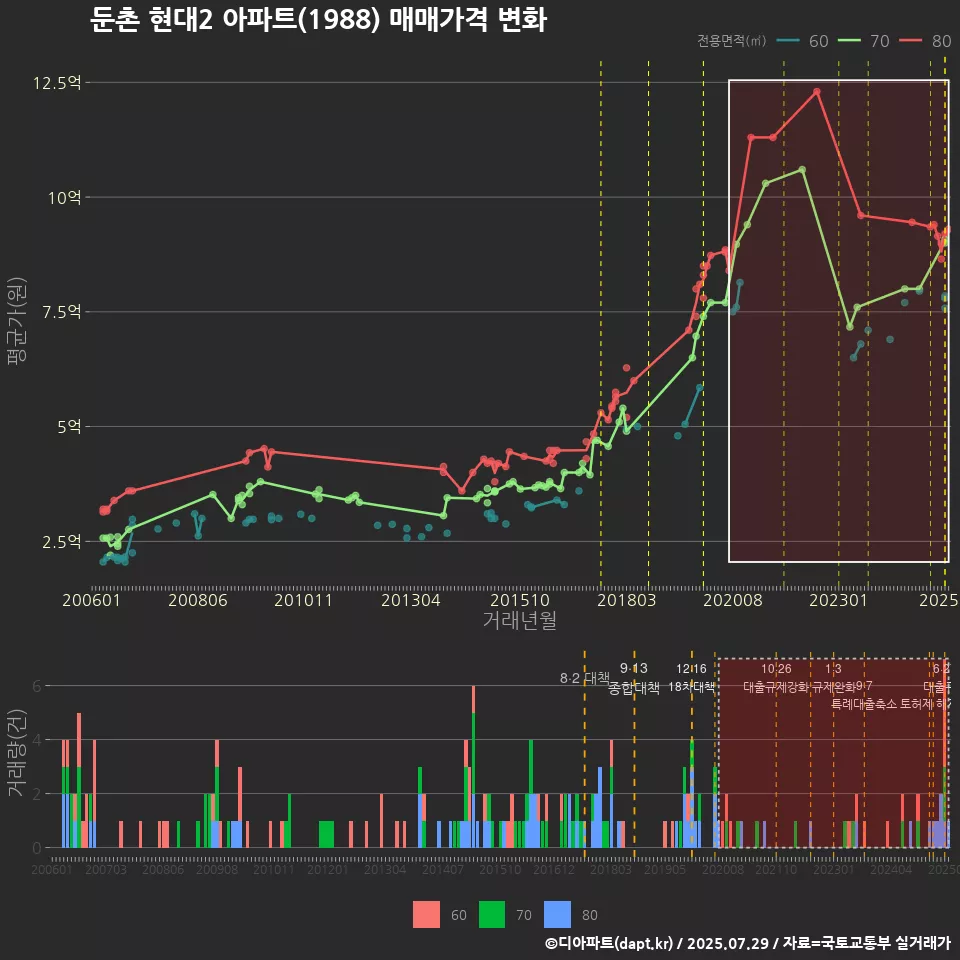
Task: Select the 6 label on volume axis
Action: [x=37, y=686]
